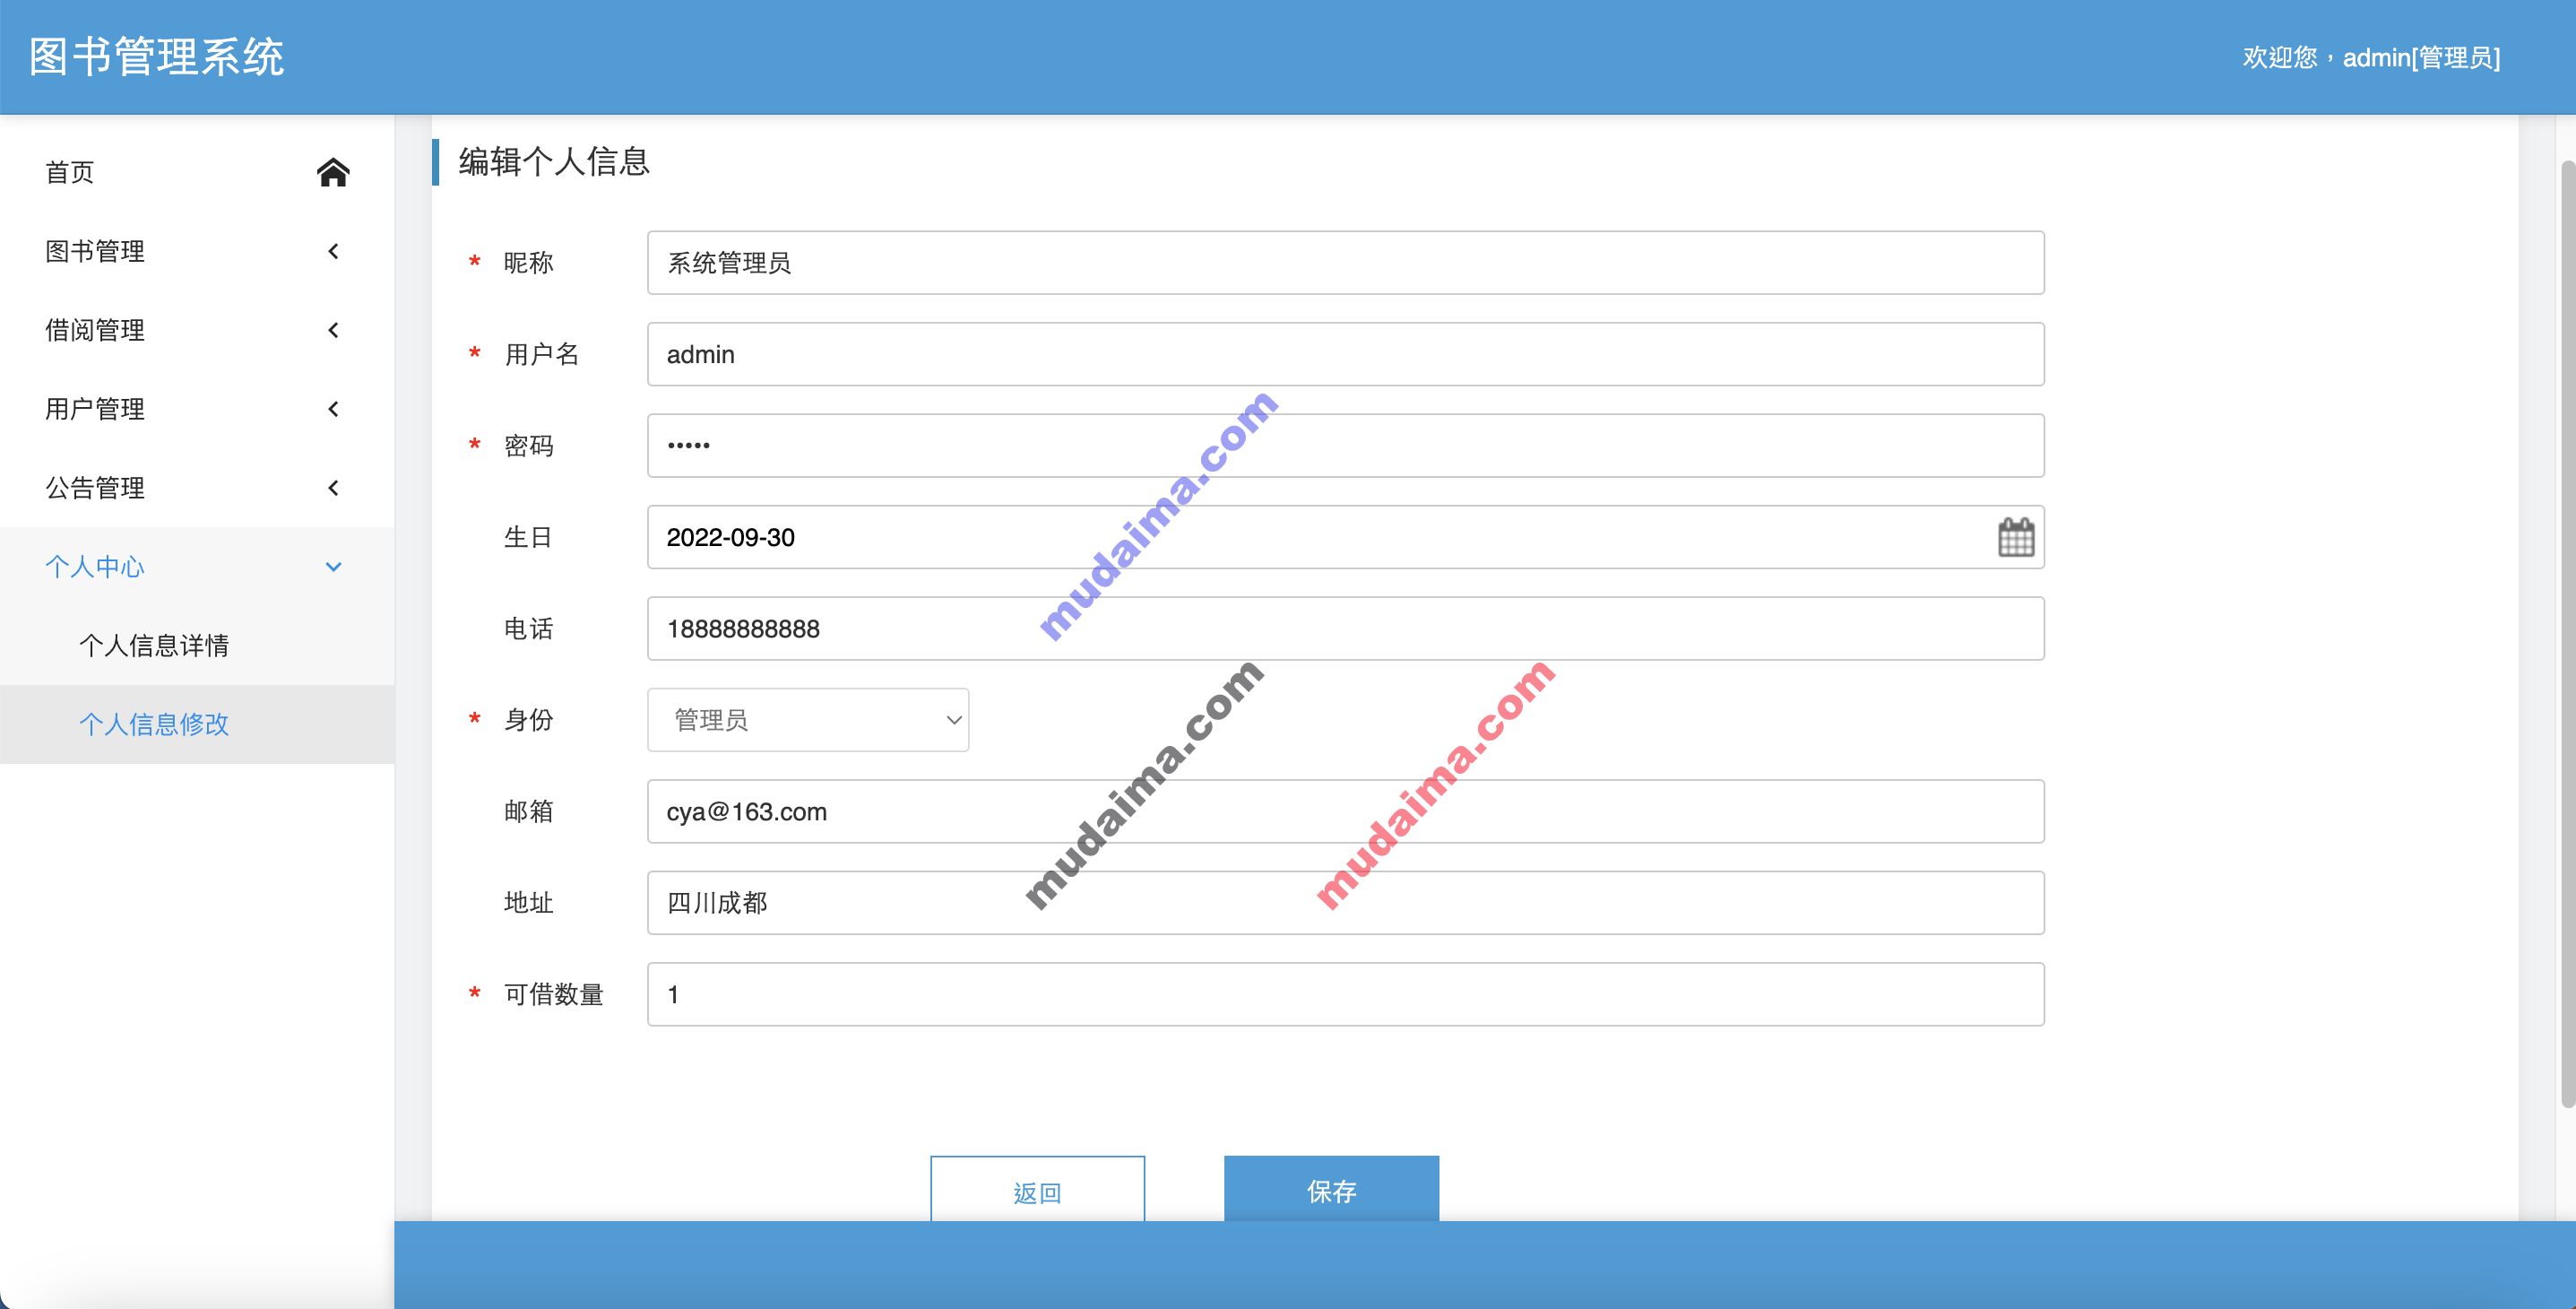This screenshot has height=1309, width=2576.
Task: Focus the 地址 field 四川成都
Action: point(1345,903)
